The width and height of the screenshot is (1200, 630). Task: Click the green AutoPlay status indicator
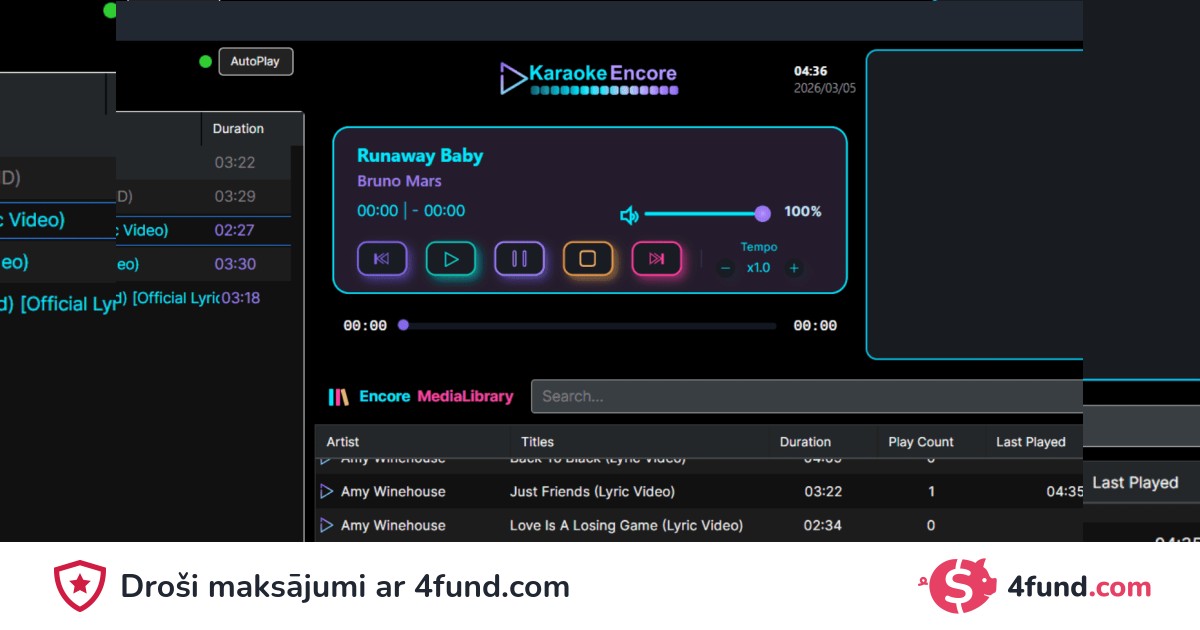pyautogui.click(x=206, y=61)
